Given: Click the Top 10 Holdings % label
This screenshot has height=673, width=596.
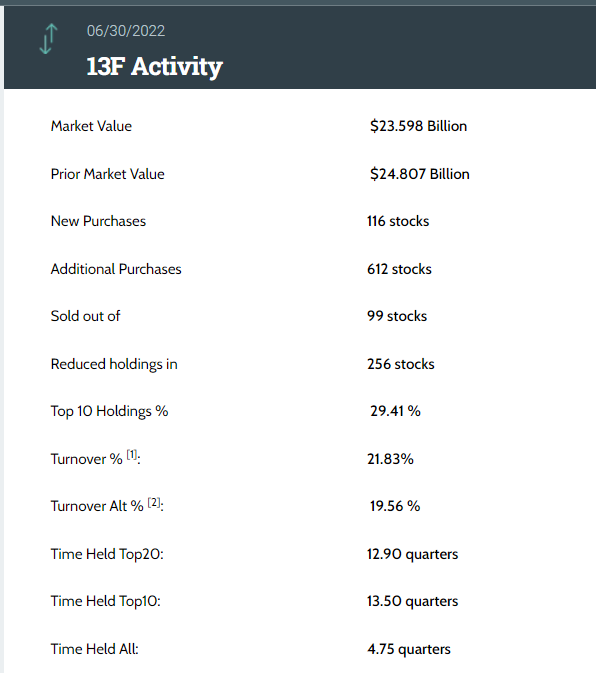Looking at the screenshot, I should pos(109,411).
